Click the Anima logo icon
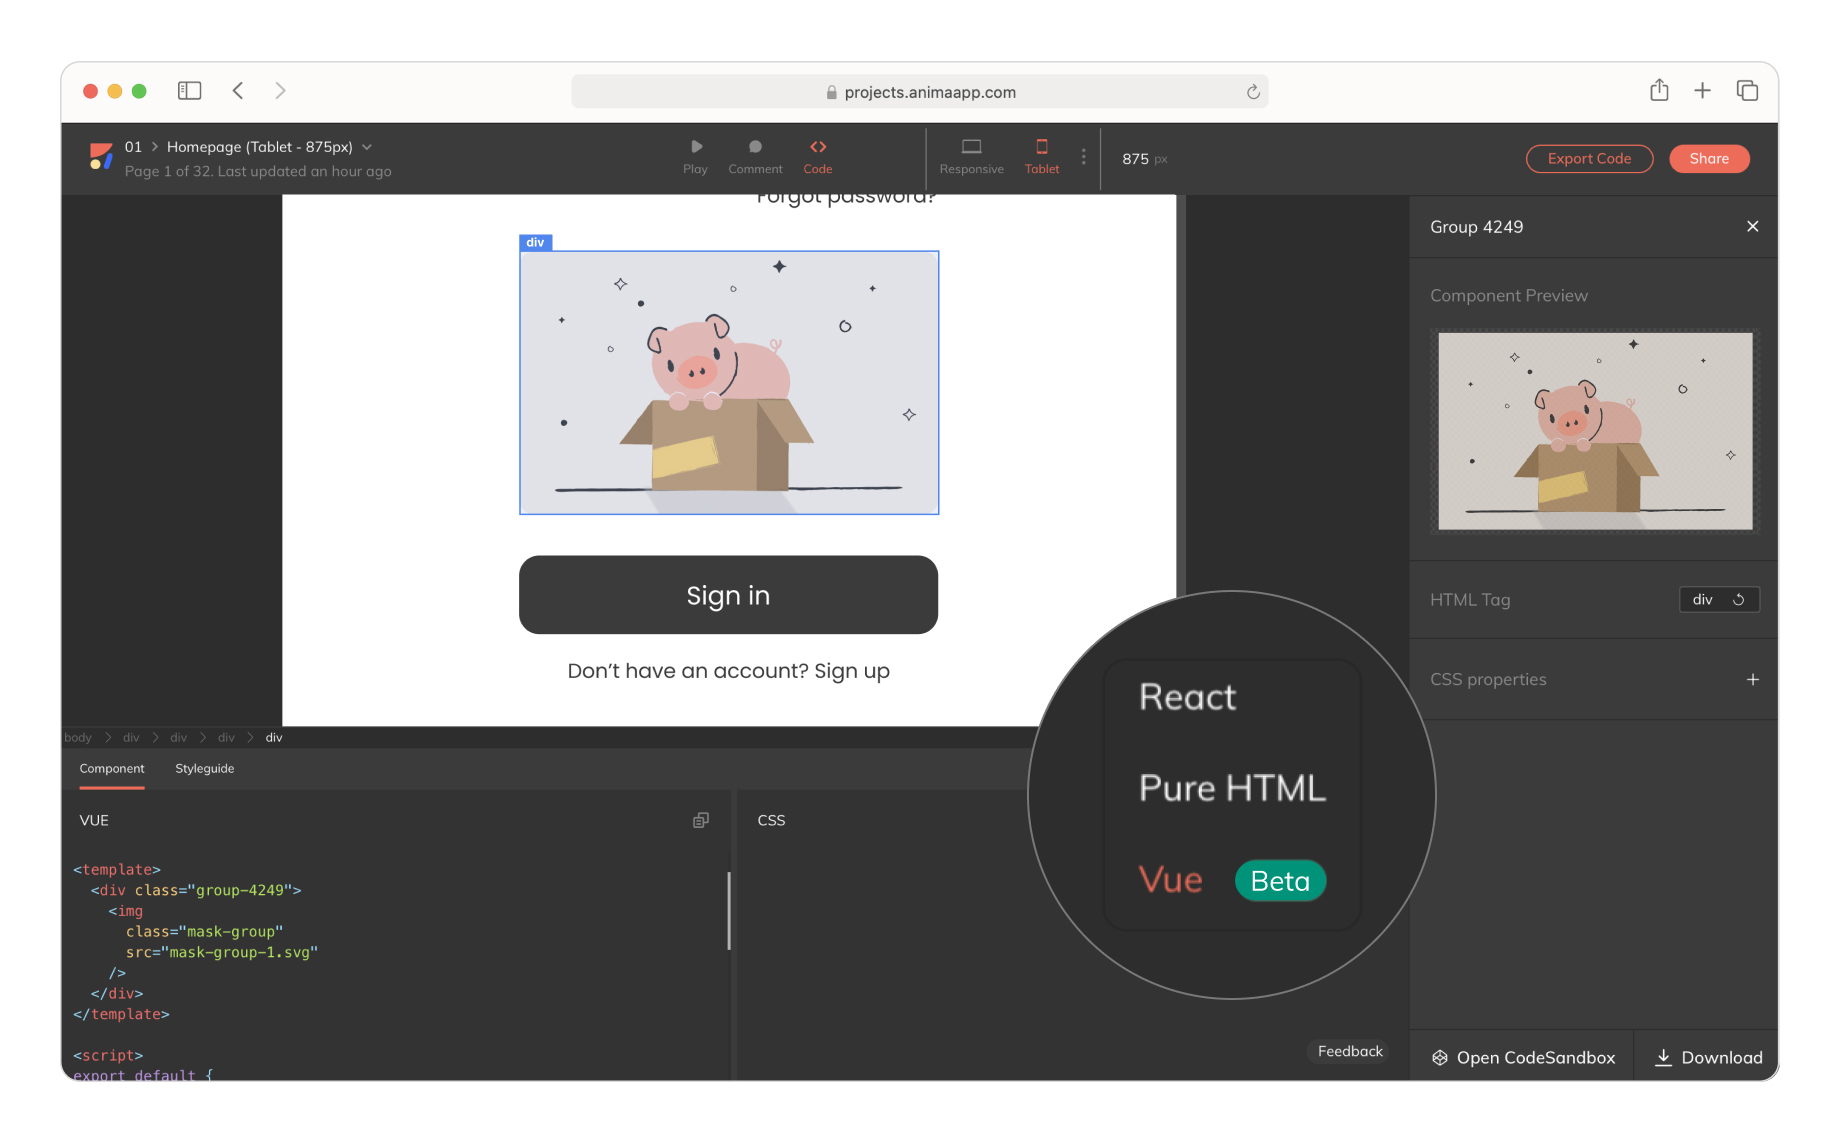 click(101, 157)
